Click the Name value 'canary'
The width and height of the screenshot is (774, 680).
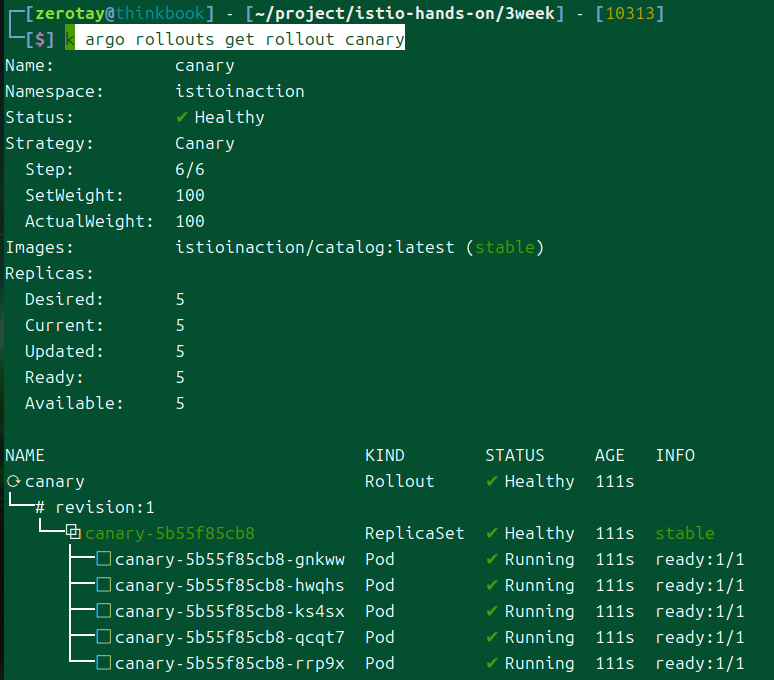tap(205, 66)
